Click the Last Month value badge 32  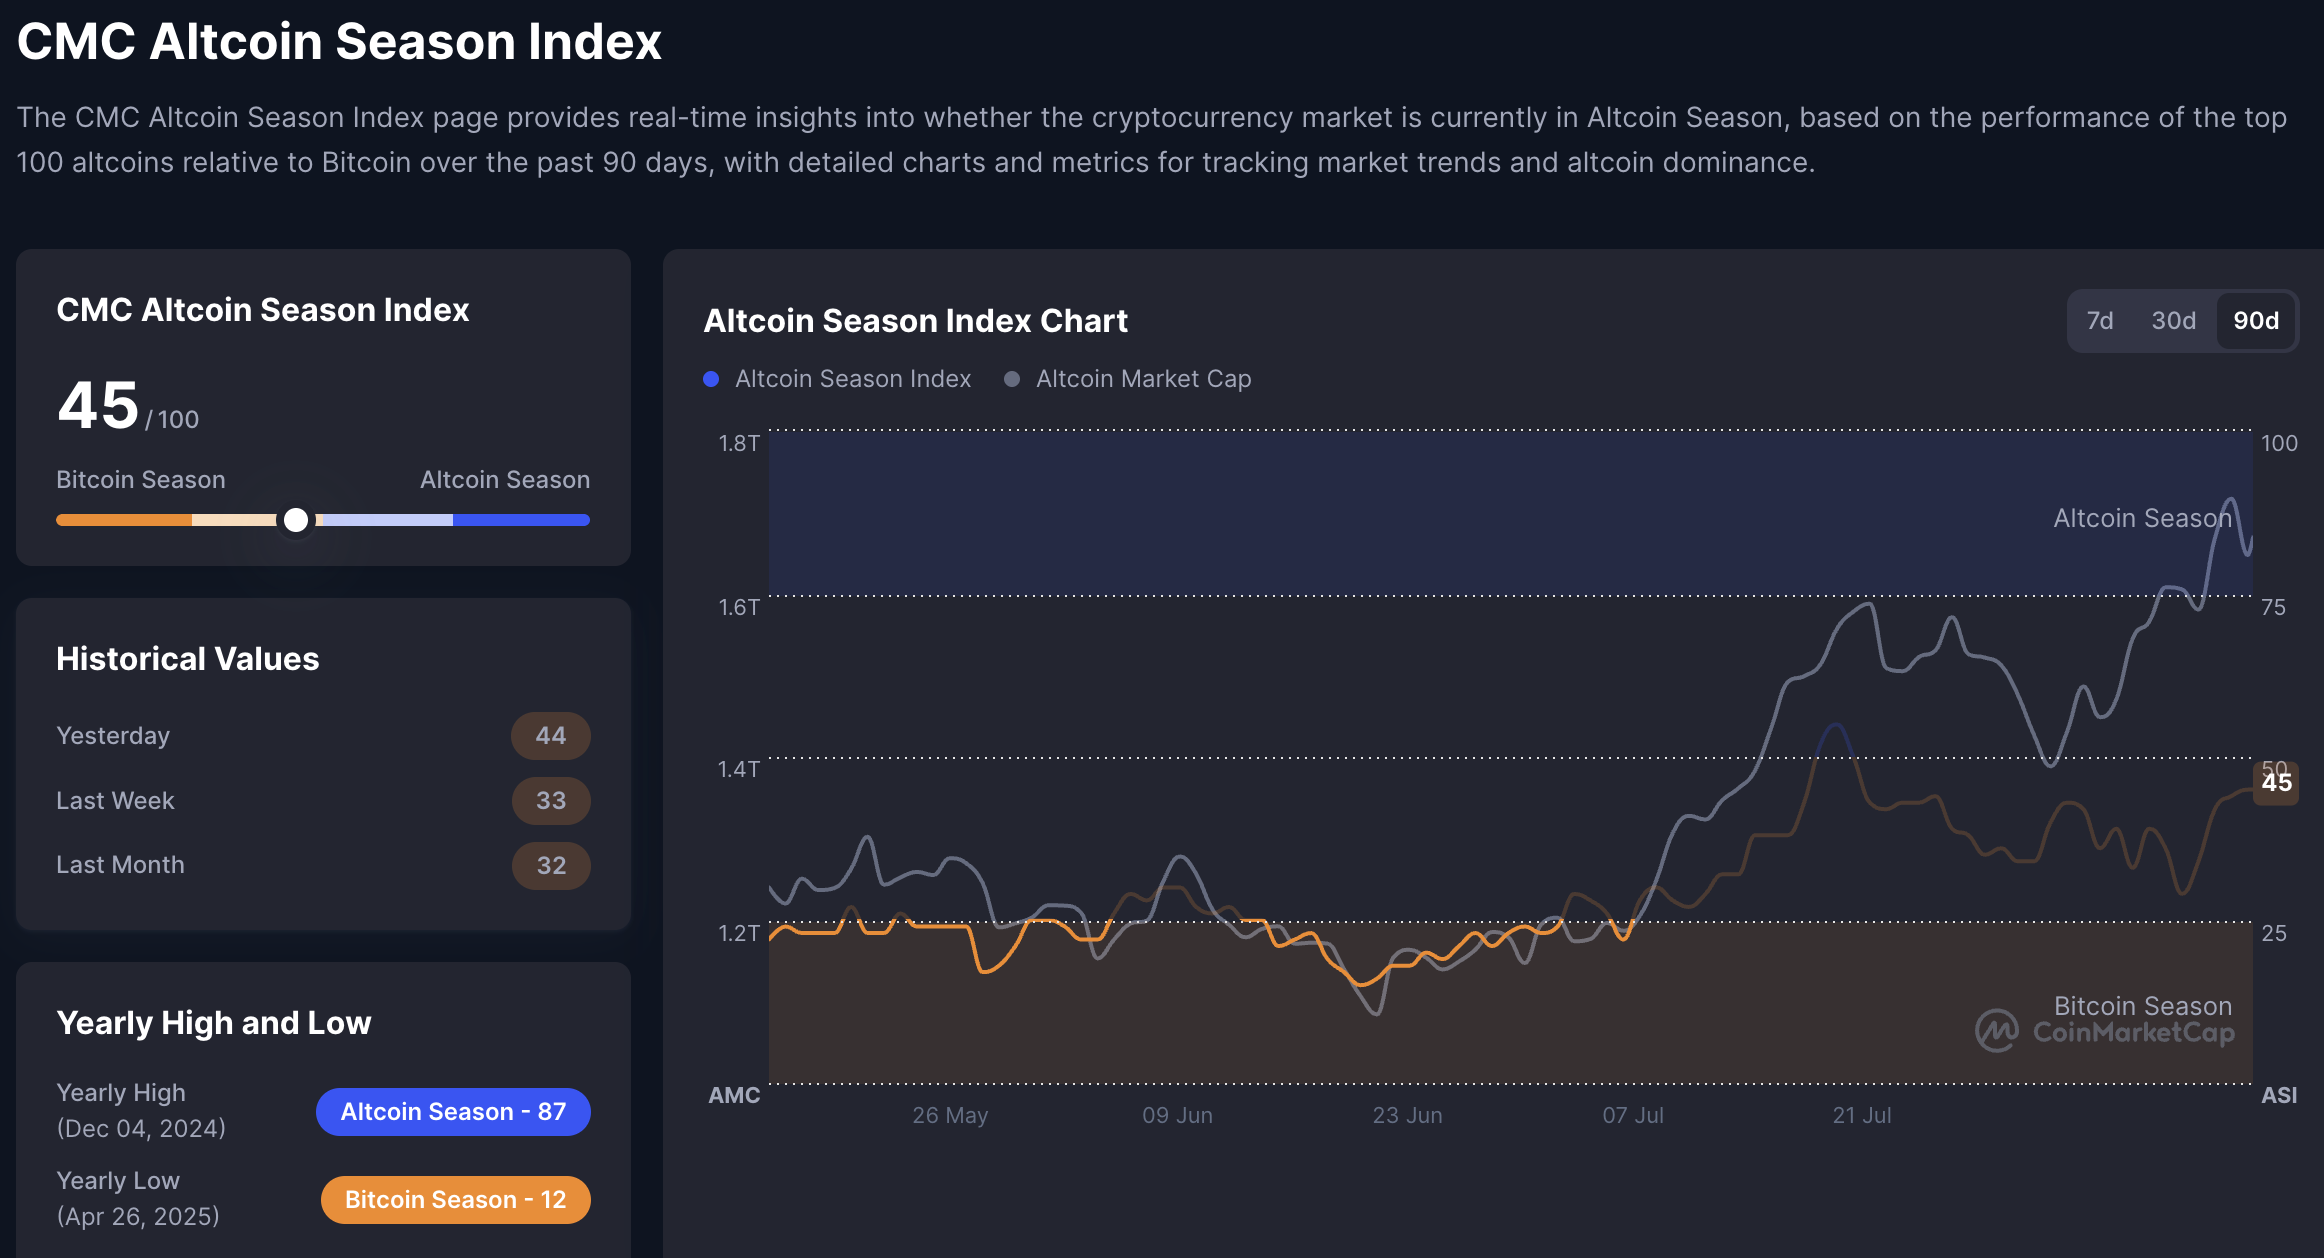[550, 866]
